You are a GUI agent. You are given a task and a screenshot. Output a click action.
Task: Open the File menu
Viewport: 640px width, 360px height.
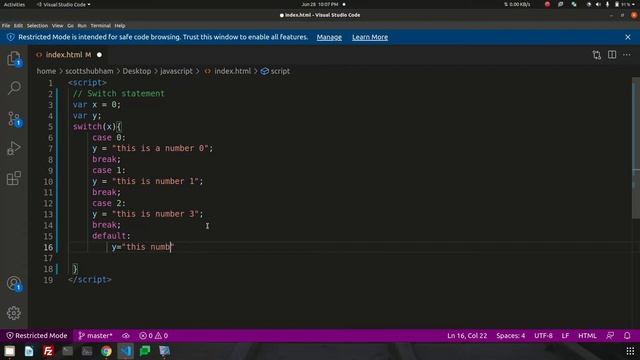pyautogui.click(x=6, y=25)
